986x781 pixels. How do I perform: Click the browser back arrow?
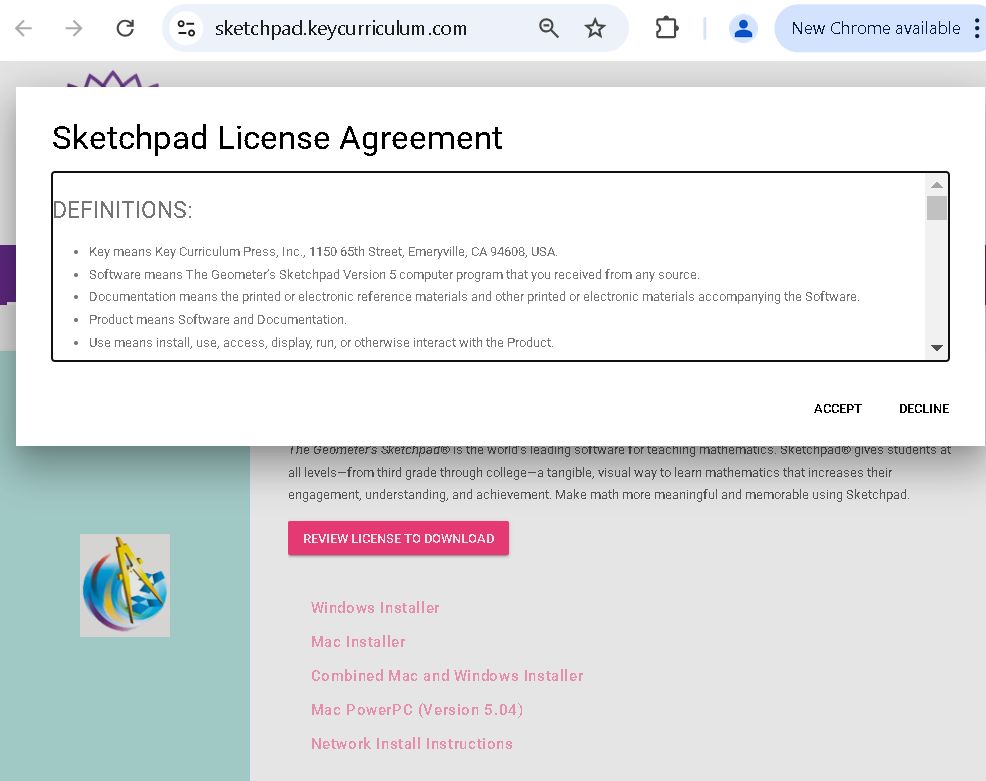24,28
